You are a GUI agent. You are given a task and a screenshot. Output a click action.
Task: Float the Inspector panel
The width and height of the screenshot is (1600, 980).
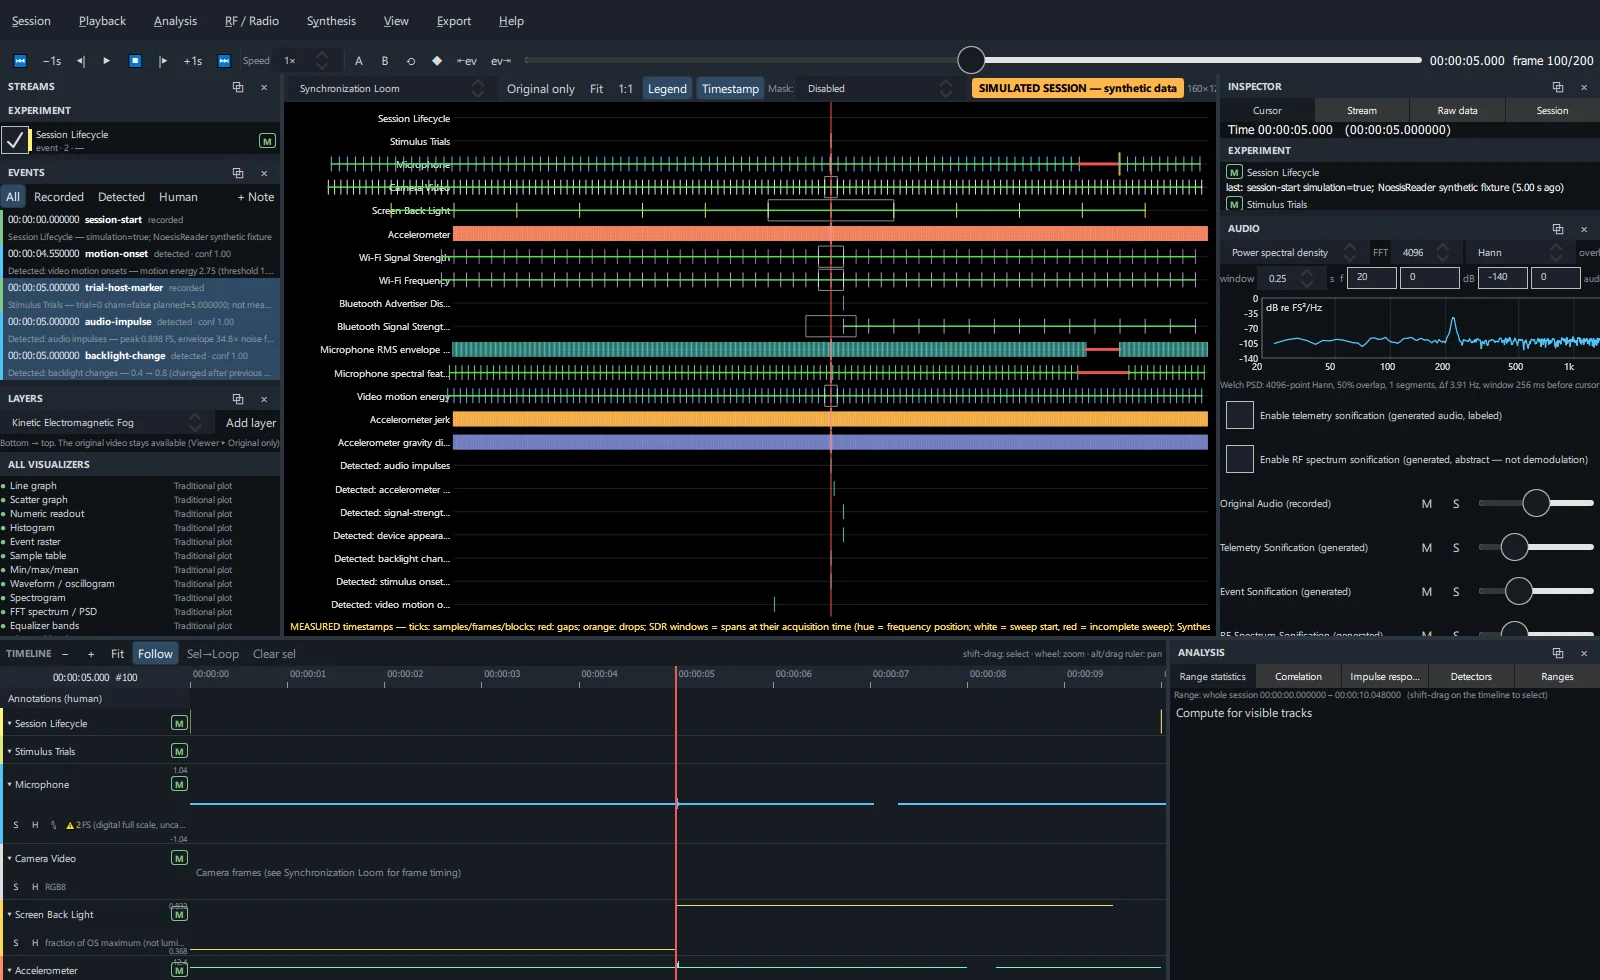[1558, 87]
